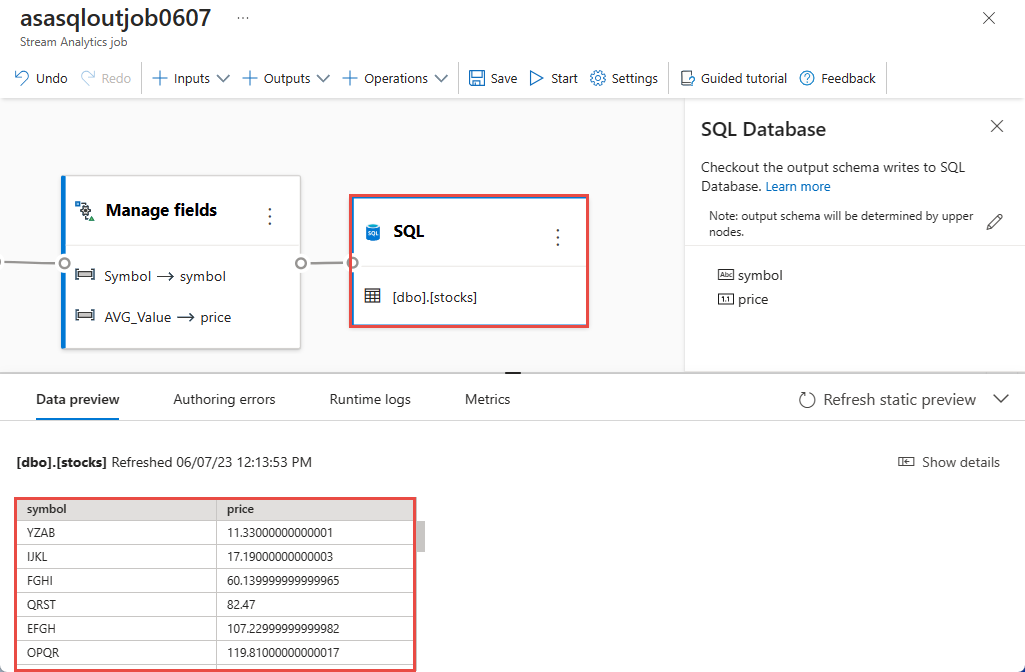
Task: Click the Learn more link
Action: coord(797,186)
